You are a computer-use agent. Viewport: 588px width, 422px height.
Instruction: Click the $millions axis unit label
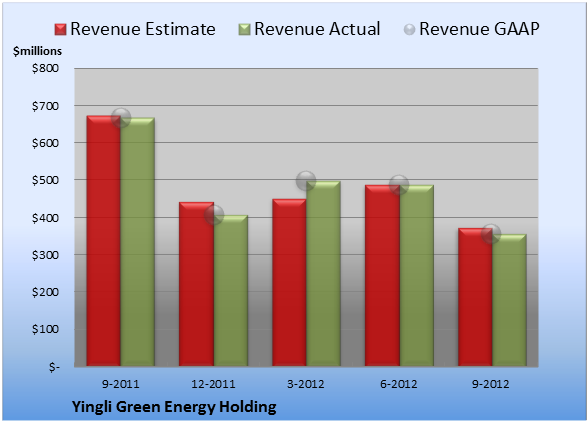(37, 51)
